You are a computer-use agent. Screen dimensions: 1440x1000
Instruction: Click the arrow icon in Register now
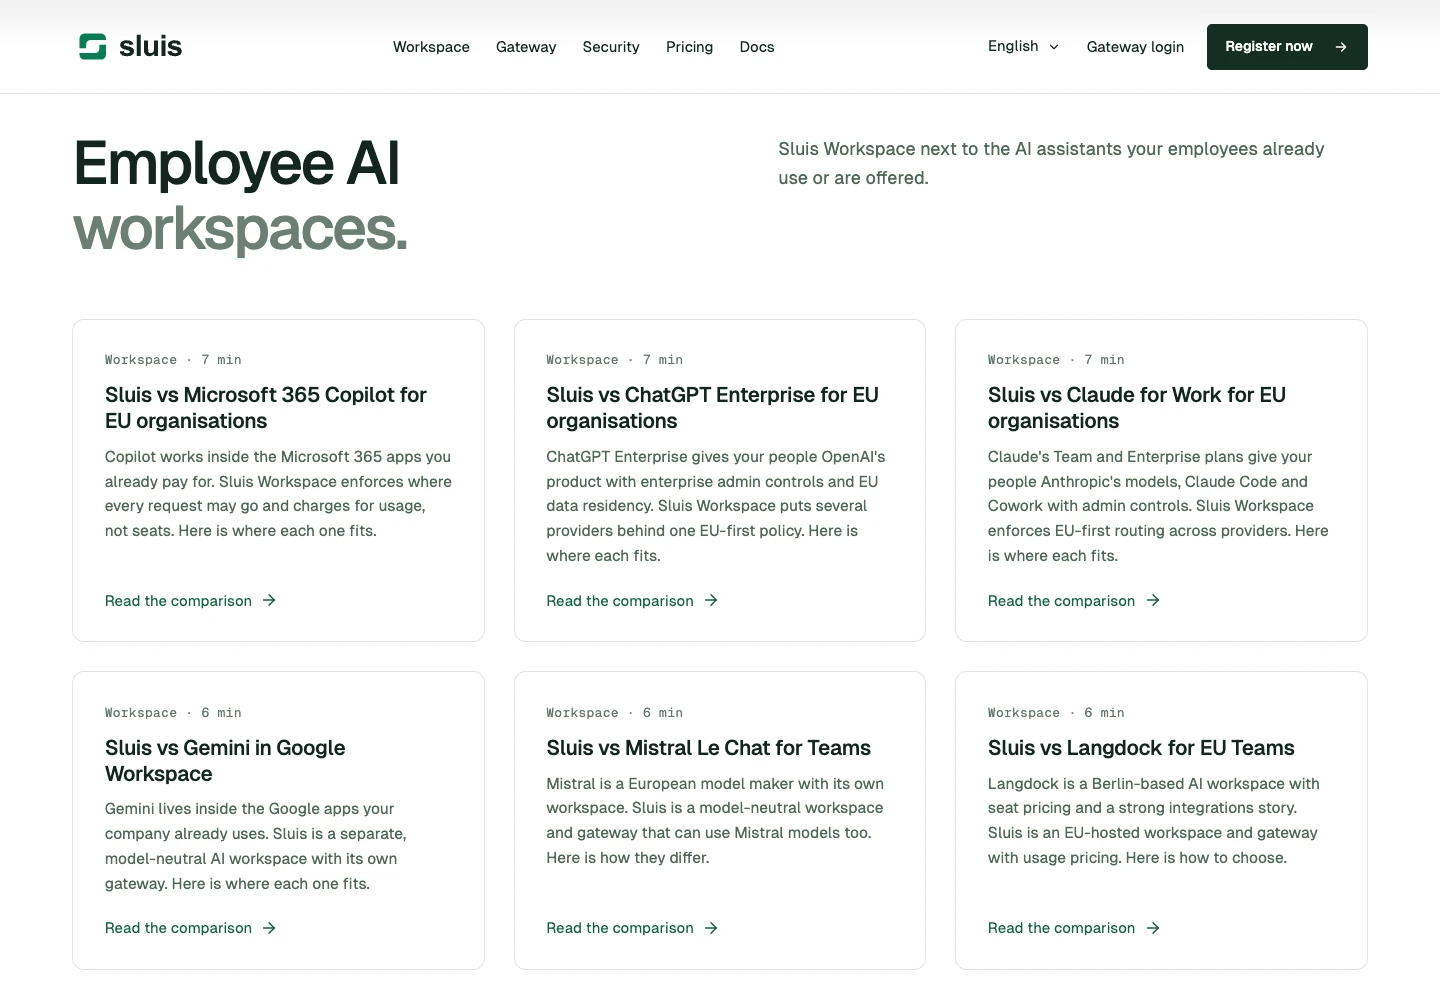pyautogui.click(x=1341, y=47)
